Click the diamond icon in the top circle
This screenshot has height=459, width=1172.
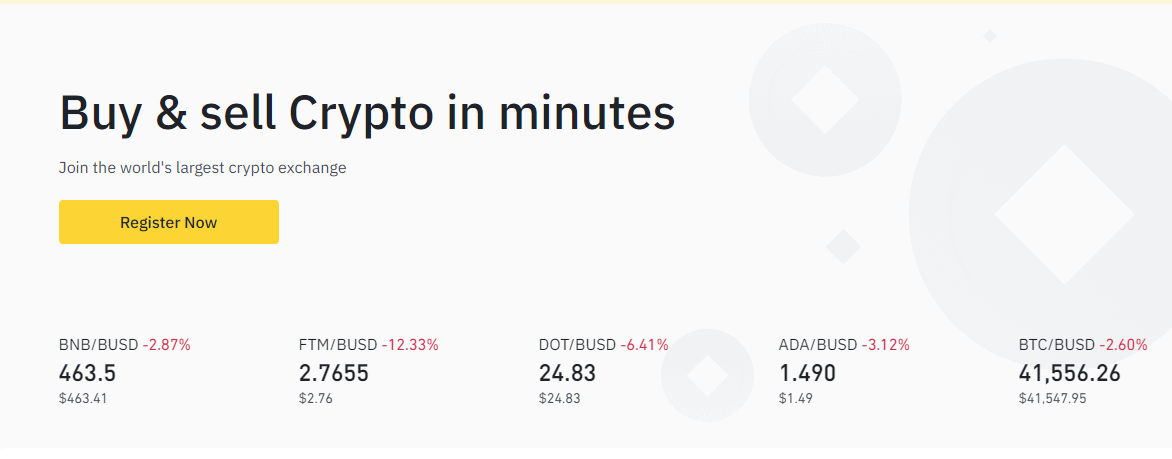825,99
